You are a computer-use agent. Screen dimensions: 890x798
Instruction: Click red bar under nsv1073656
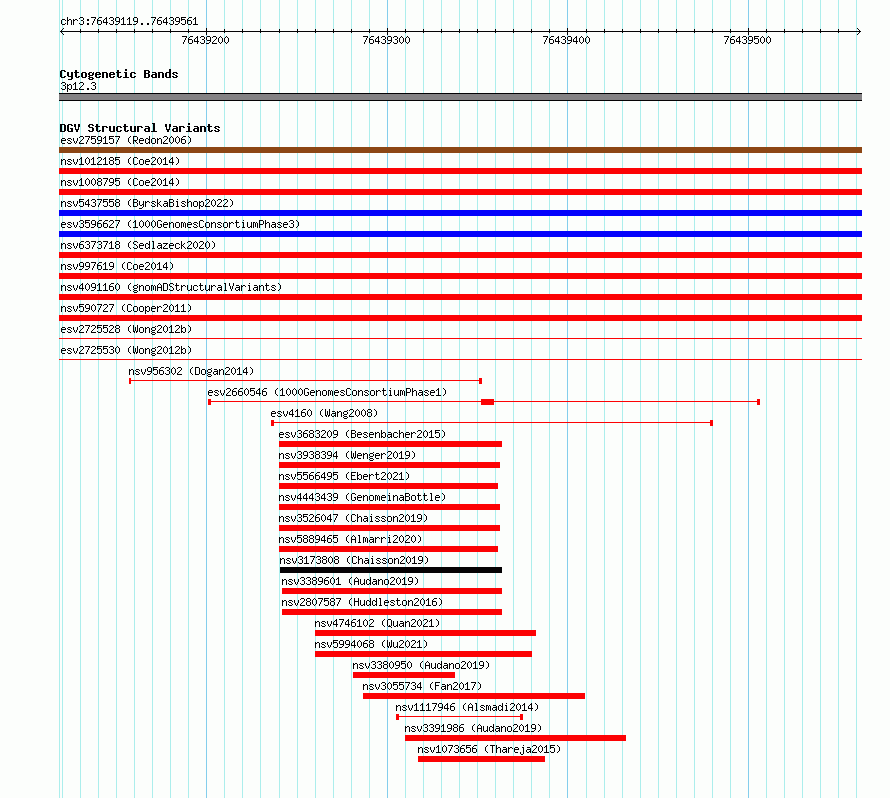481,759
